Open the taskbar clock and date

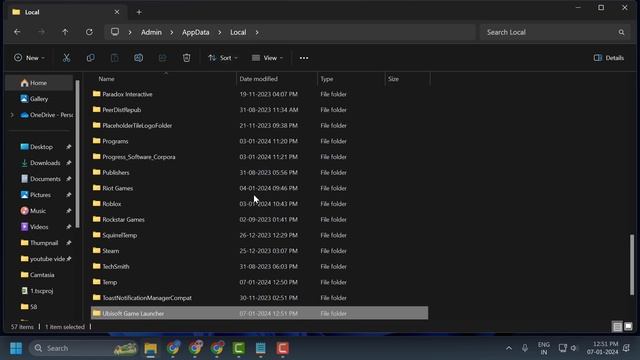(x=602, y=348)
